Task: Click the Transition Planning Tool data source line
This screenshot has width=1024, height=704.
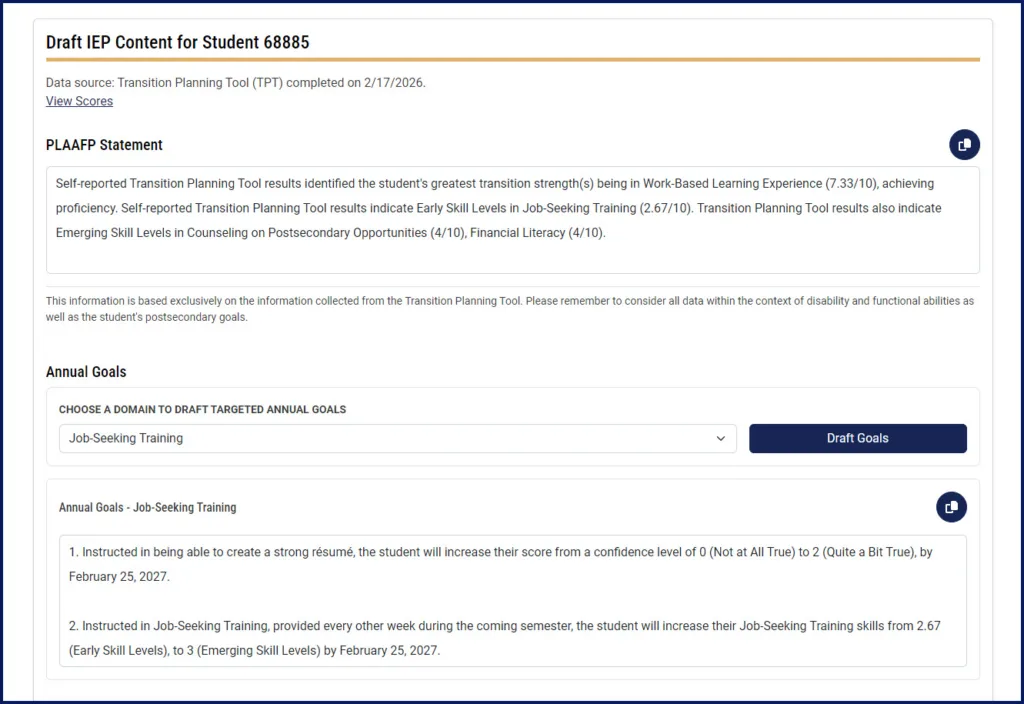Action: coord(235,83)
